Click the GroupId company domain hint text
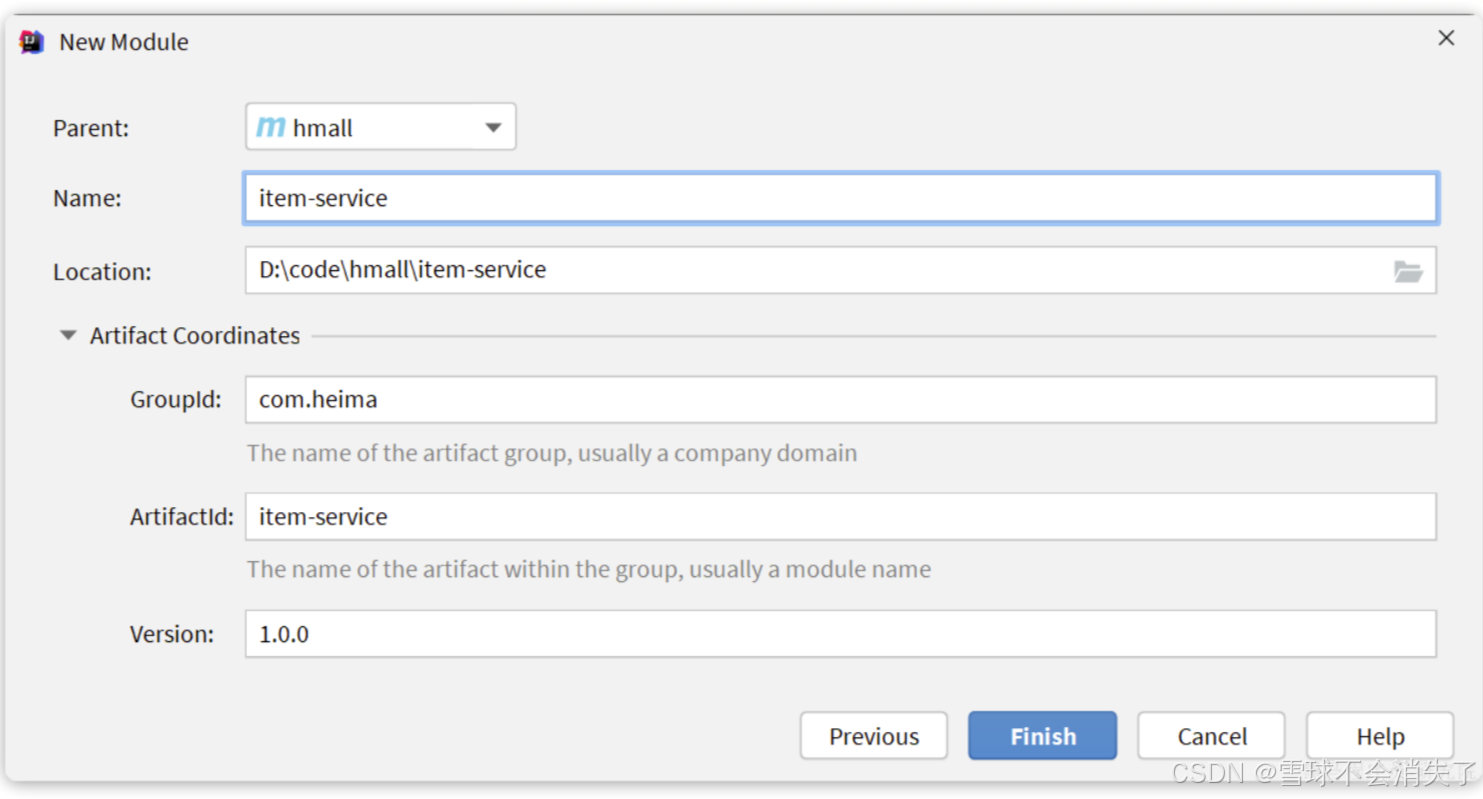Screen dimensions: 1483x799 [x=552, y=453]
